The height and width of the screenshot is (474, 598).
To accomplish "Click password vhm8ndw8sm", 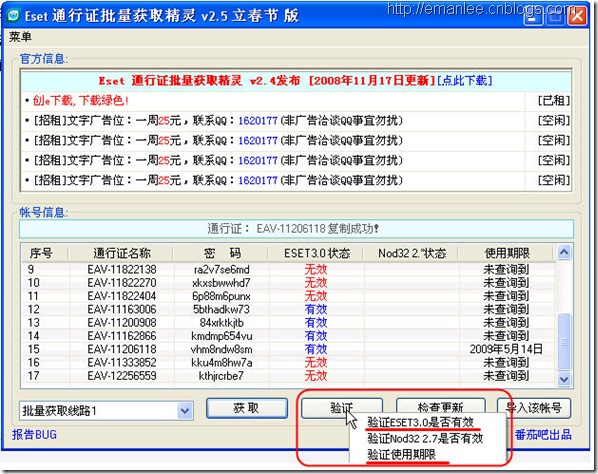I will click(x=222, y=349).
